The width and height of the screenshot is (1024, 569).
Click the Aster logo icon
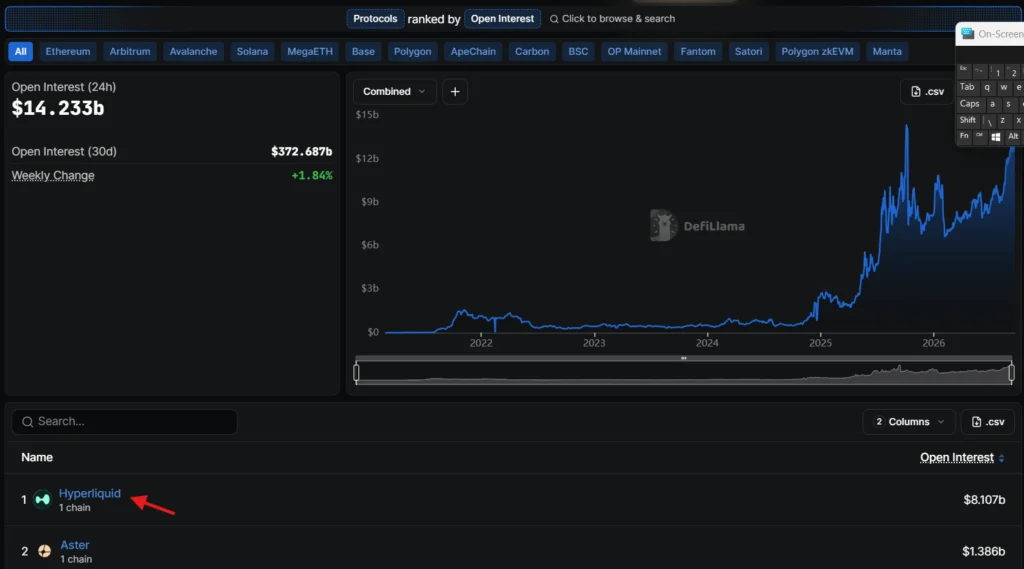pos(44,551)
